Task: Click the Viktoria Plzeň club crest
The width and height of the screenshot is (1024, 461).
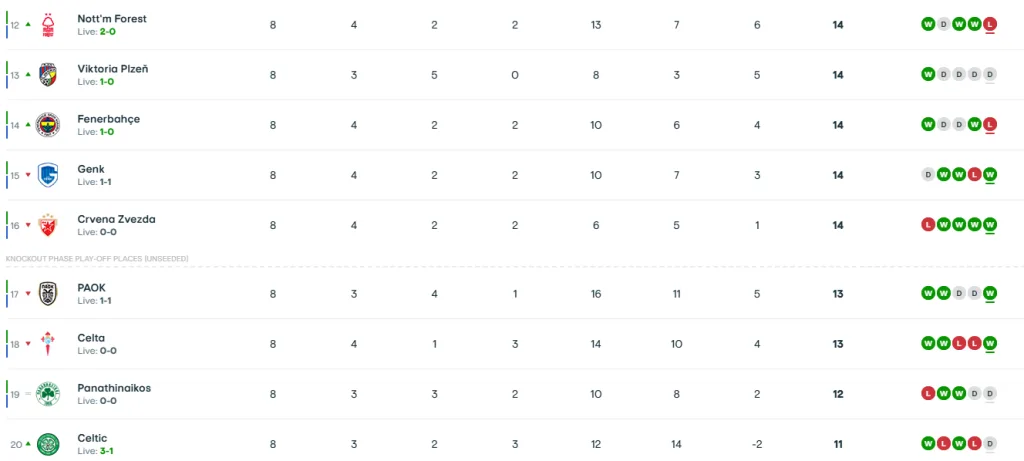Action: pos(48,75)
